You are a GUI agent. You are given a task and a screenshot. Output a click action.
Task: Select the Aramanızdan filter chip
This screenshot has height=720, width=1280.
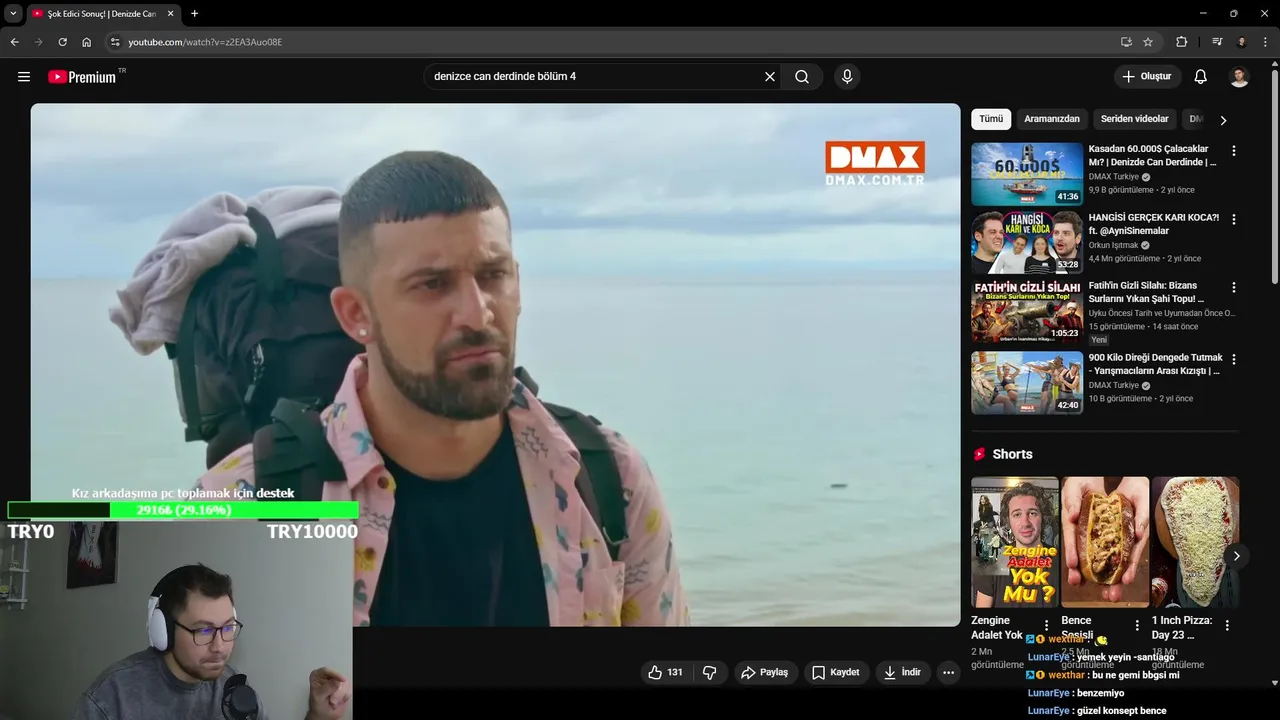[1052, 119]
